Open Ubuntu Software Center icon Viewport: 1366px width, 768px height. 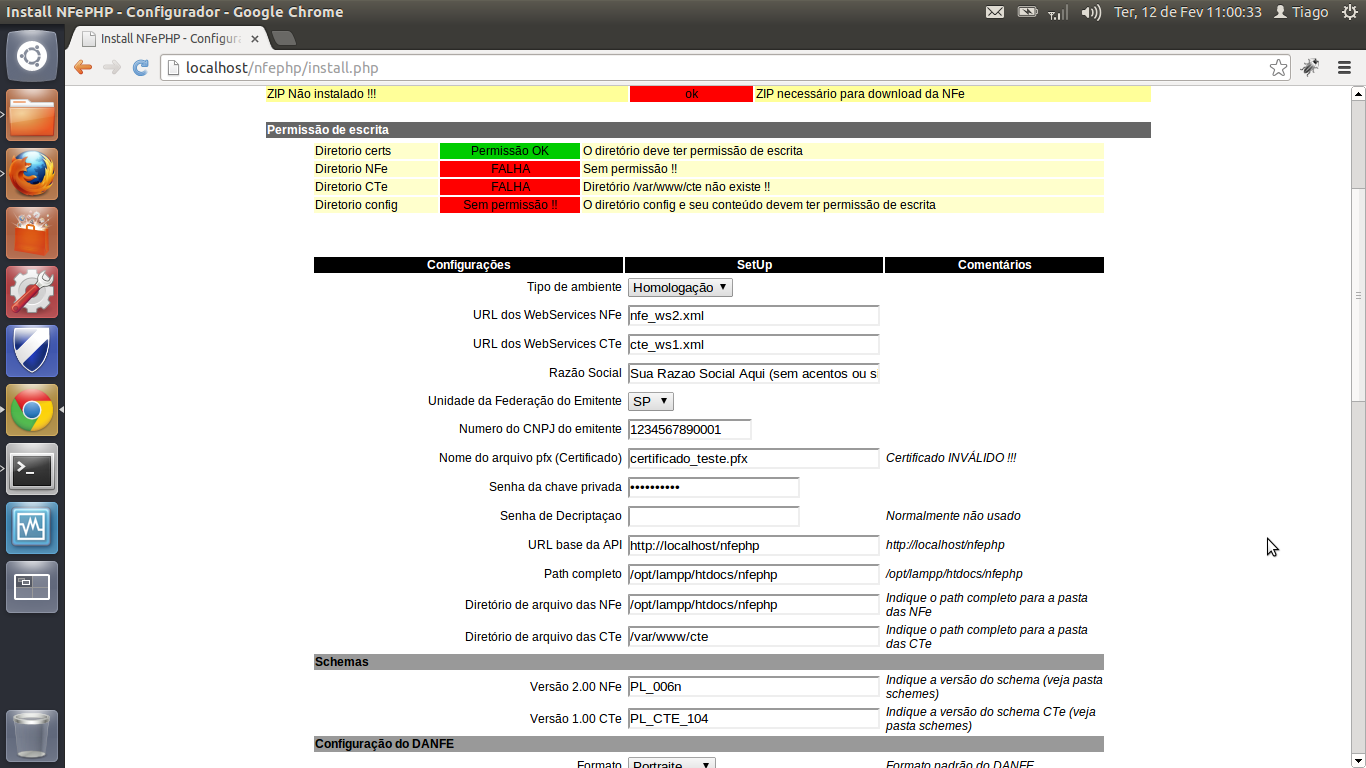point(32,233)
